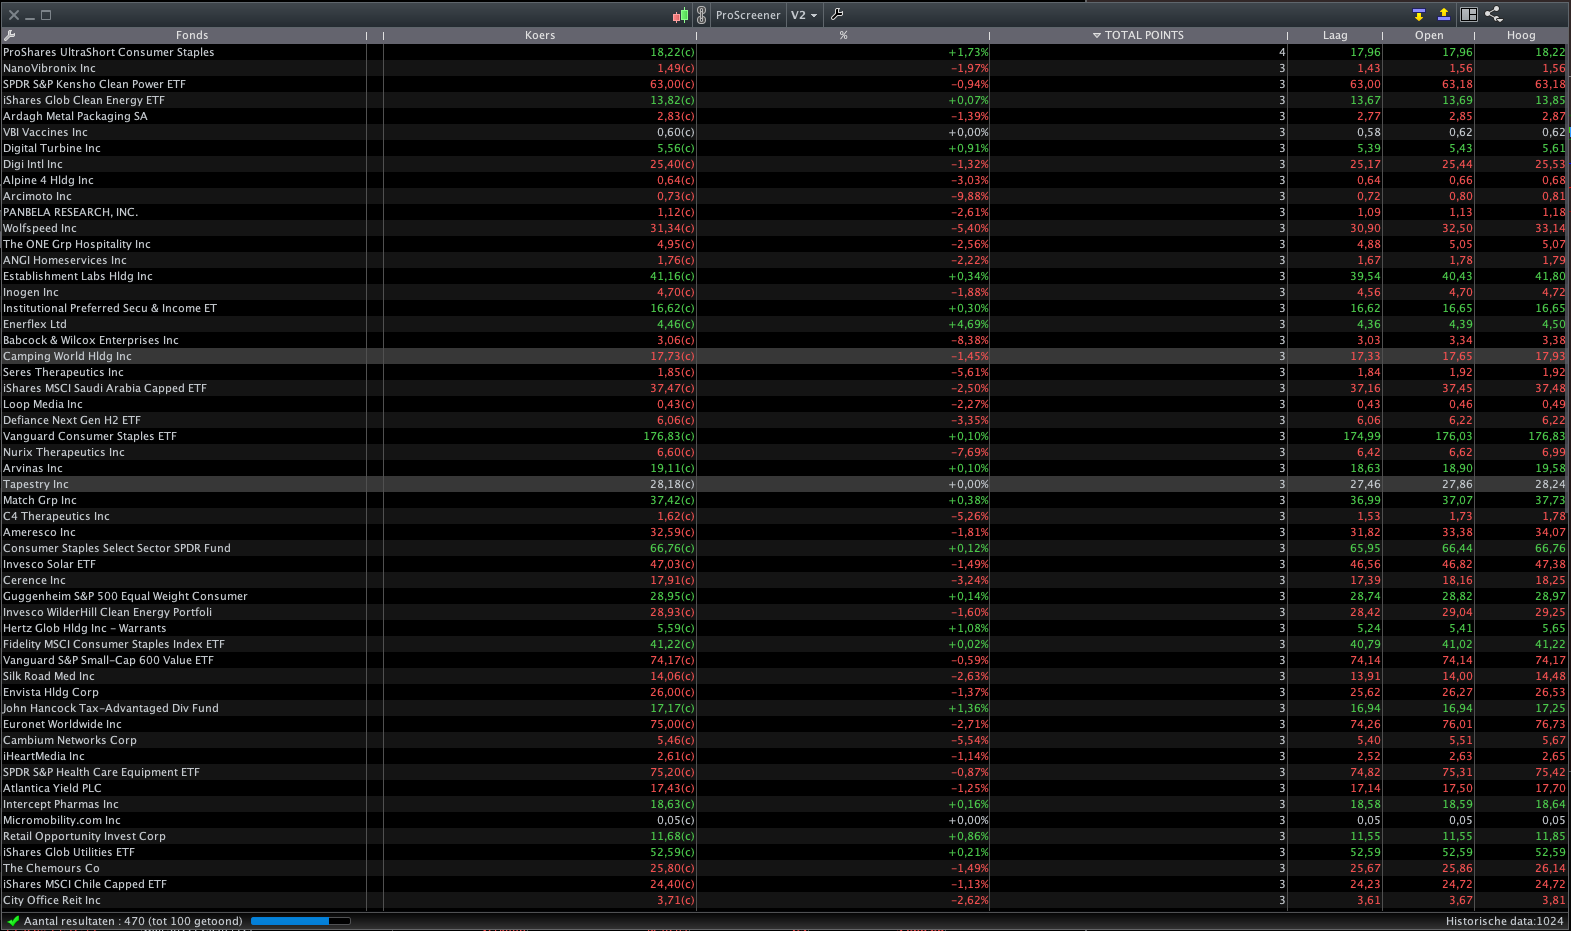Select the Atlantica Yield PLC row

tap(785, 788)
